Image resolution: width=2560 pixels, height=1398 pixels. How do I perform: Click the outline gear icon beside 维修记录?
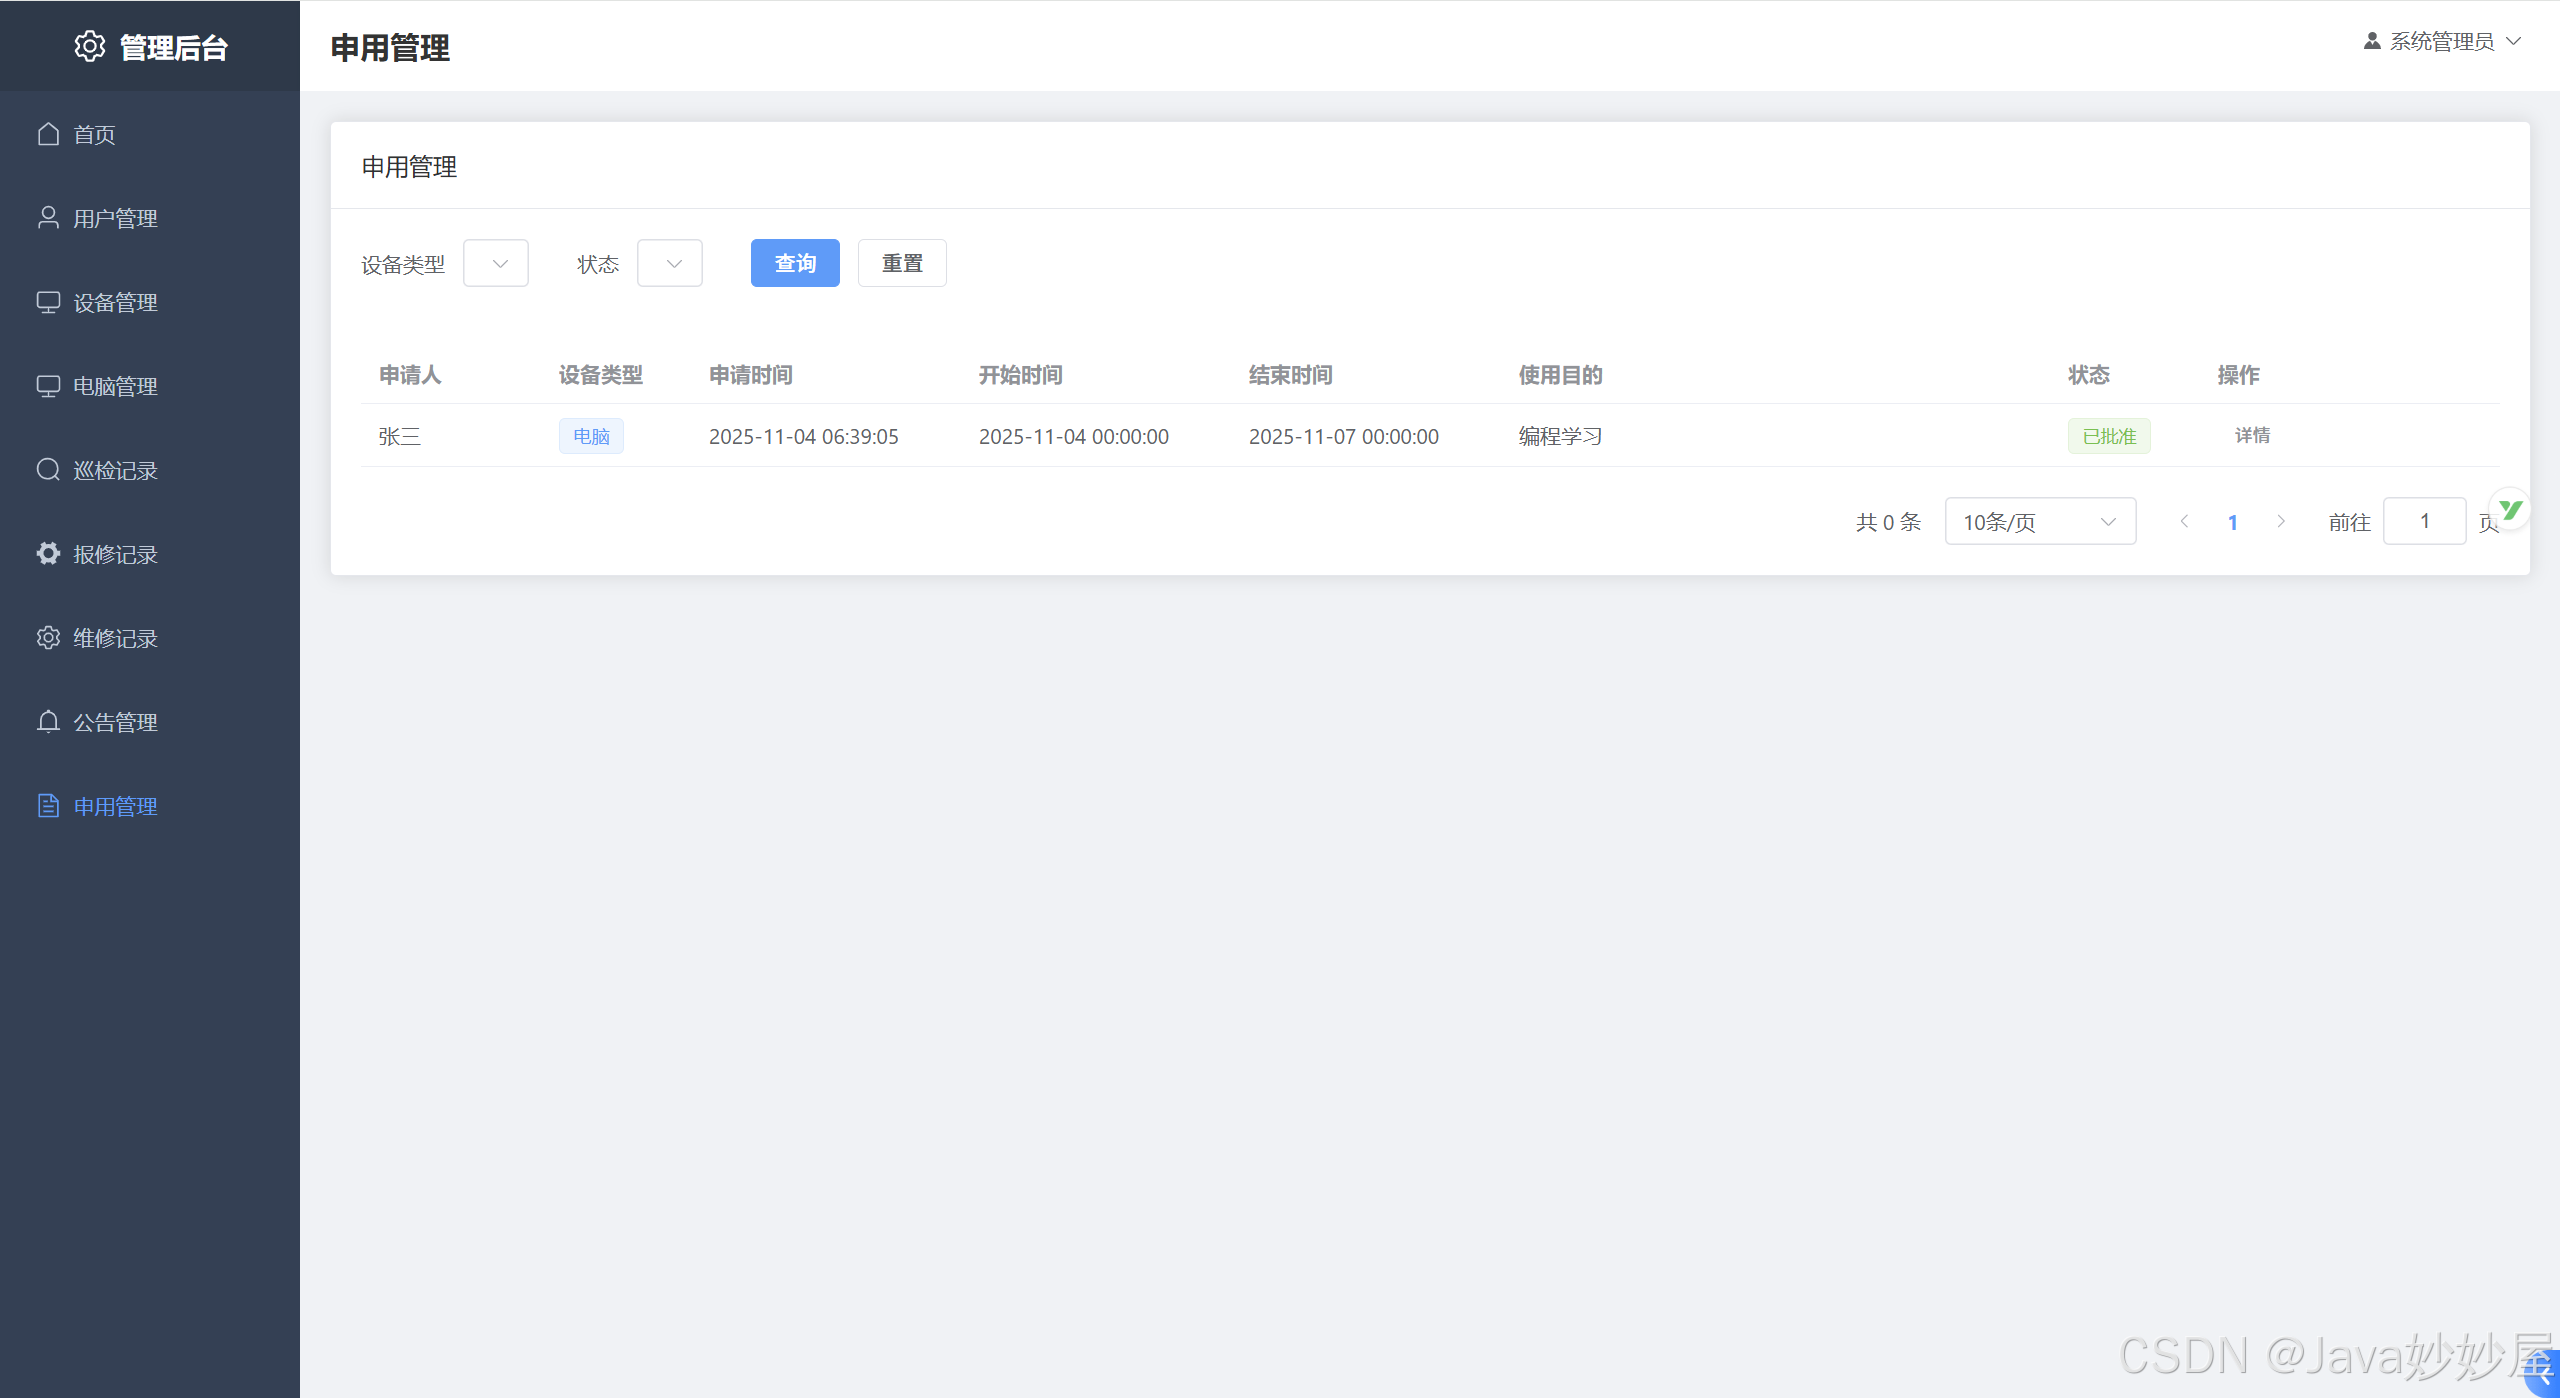(x=48, y=638)
